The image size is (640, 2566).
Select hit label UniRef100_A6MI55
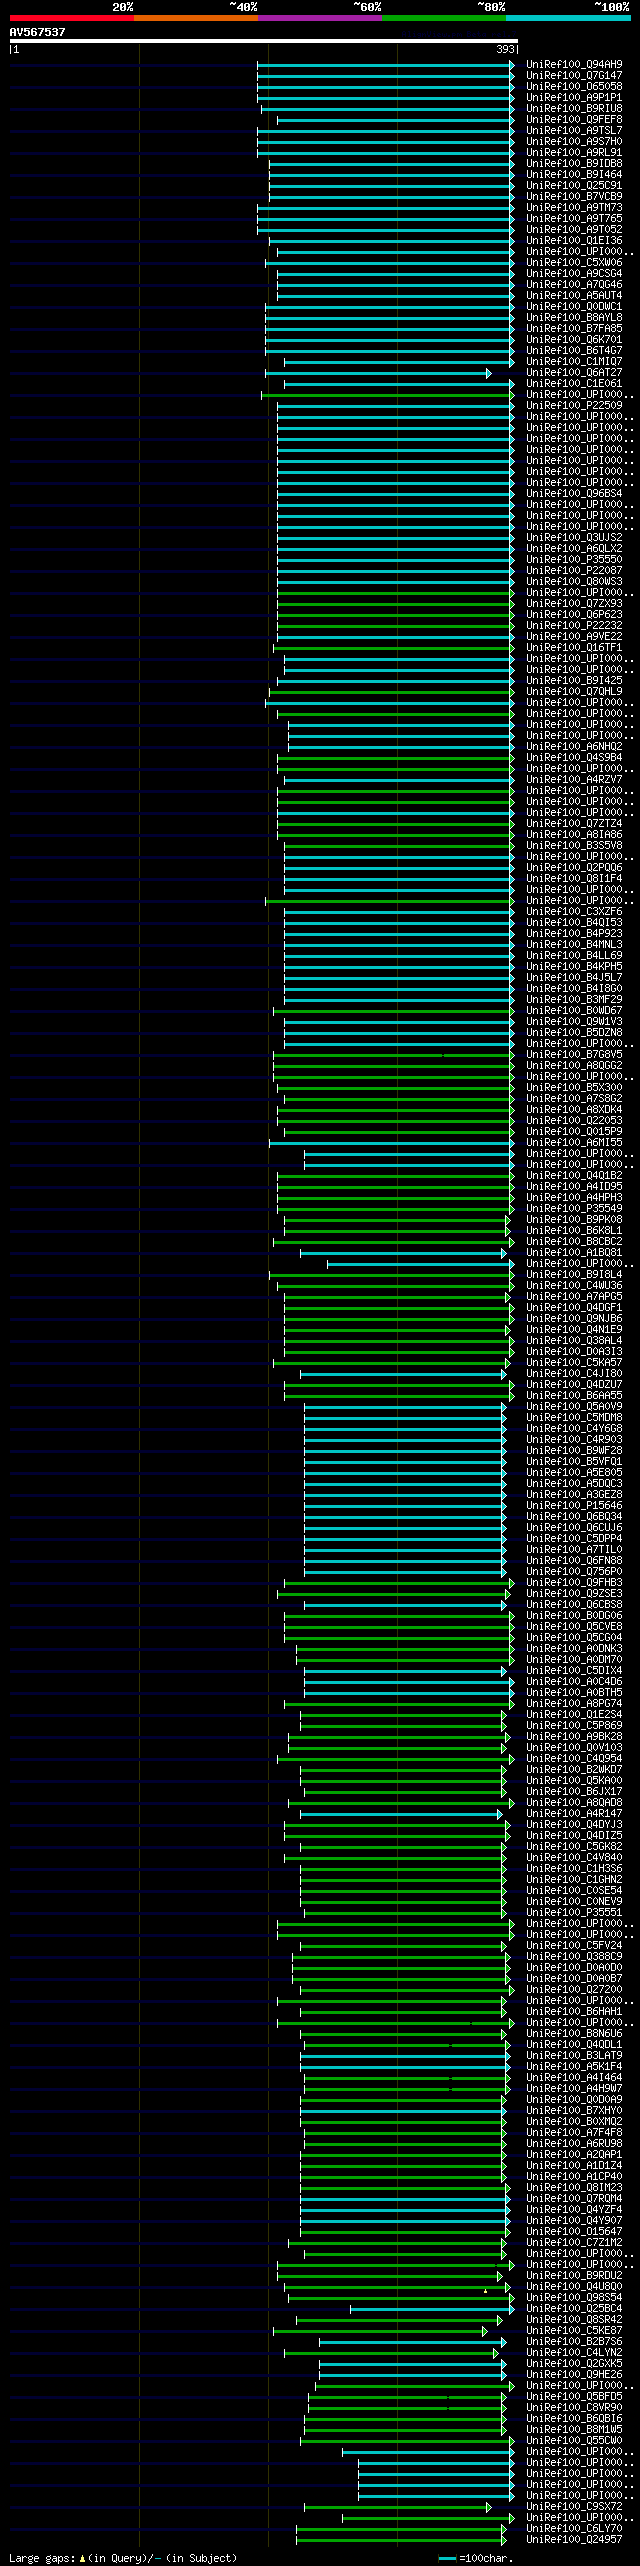coord(574,1142)
